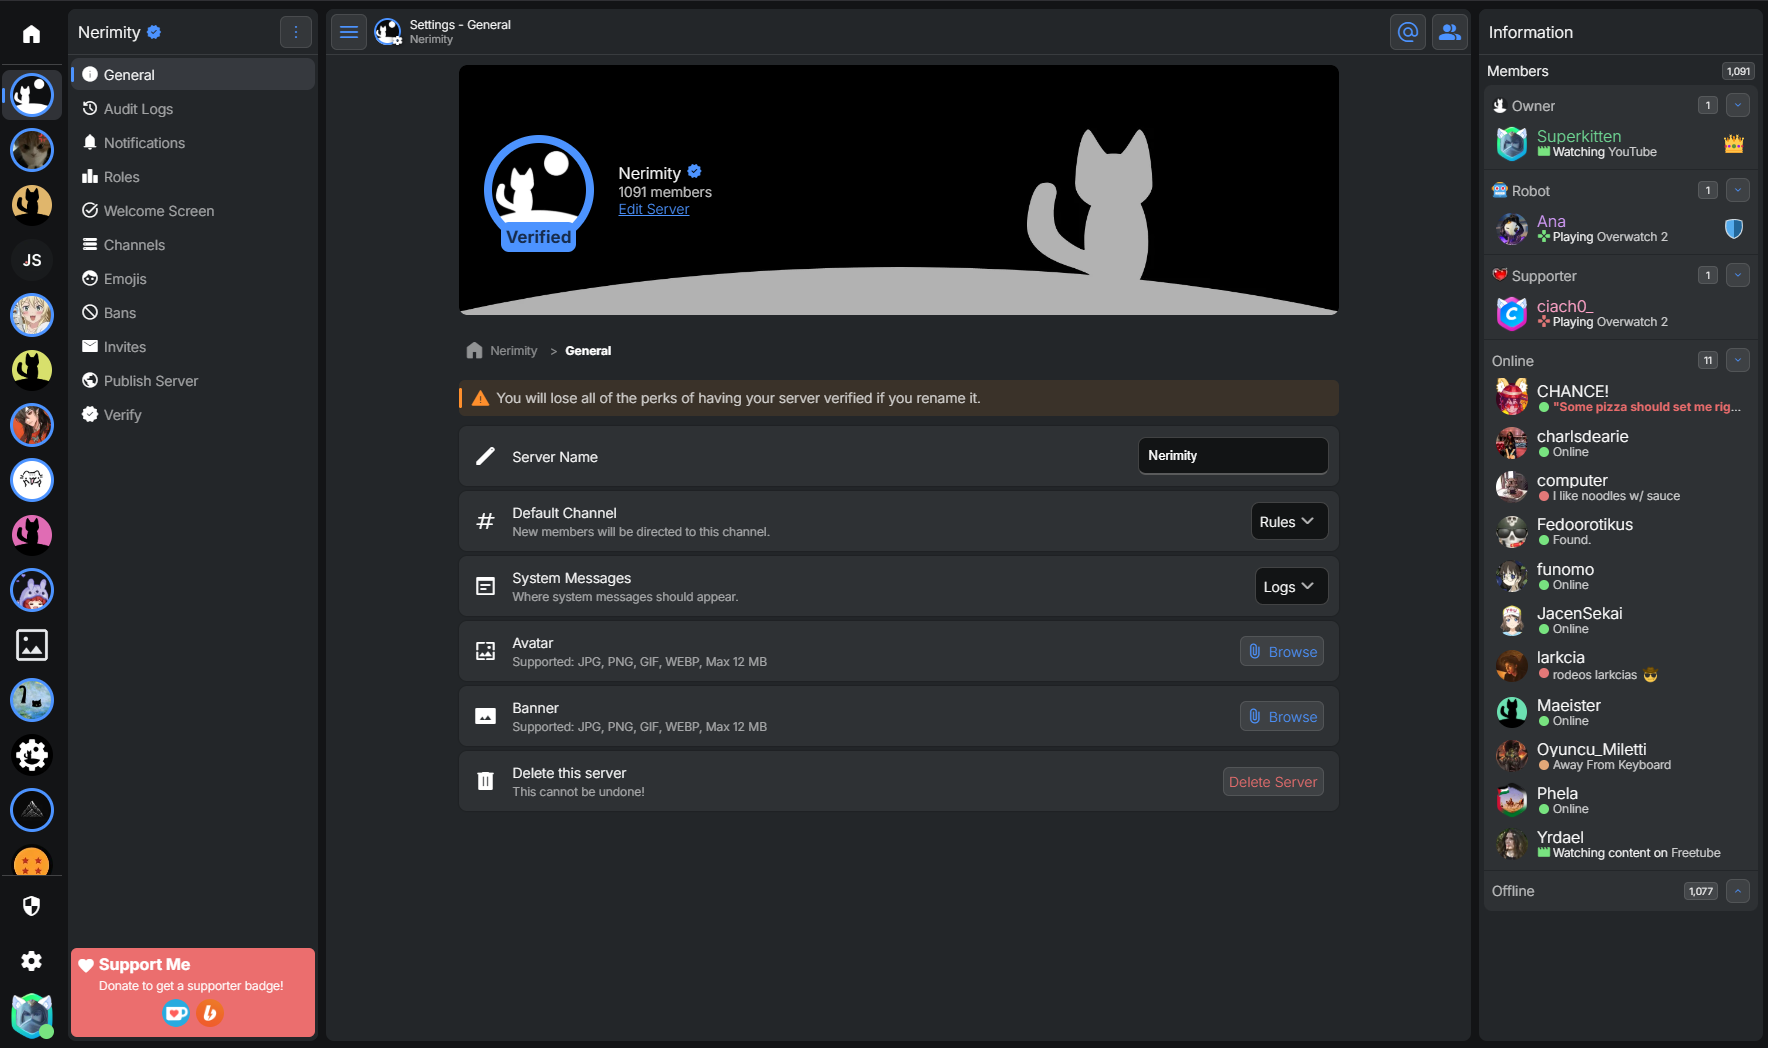Collapse the Owner role member group
Viewport: 1768px width, 1048px height.
point(1737,105)
